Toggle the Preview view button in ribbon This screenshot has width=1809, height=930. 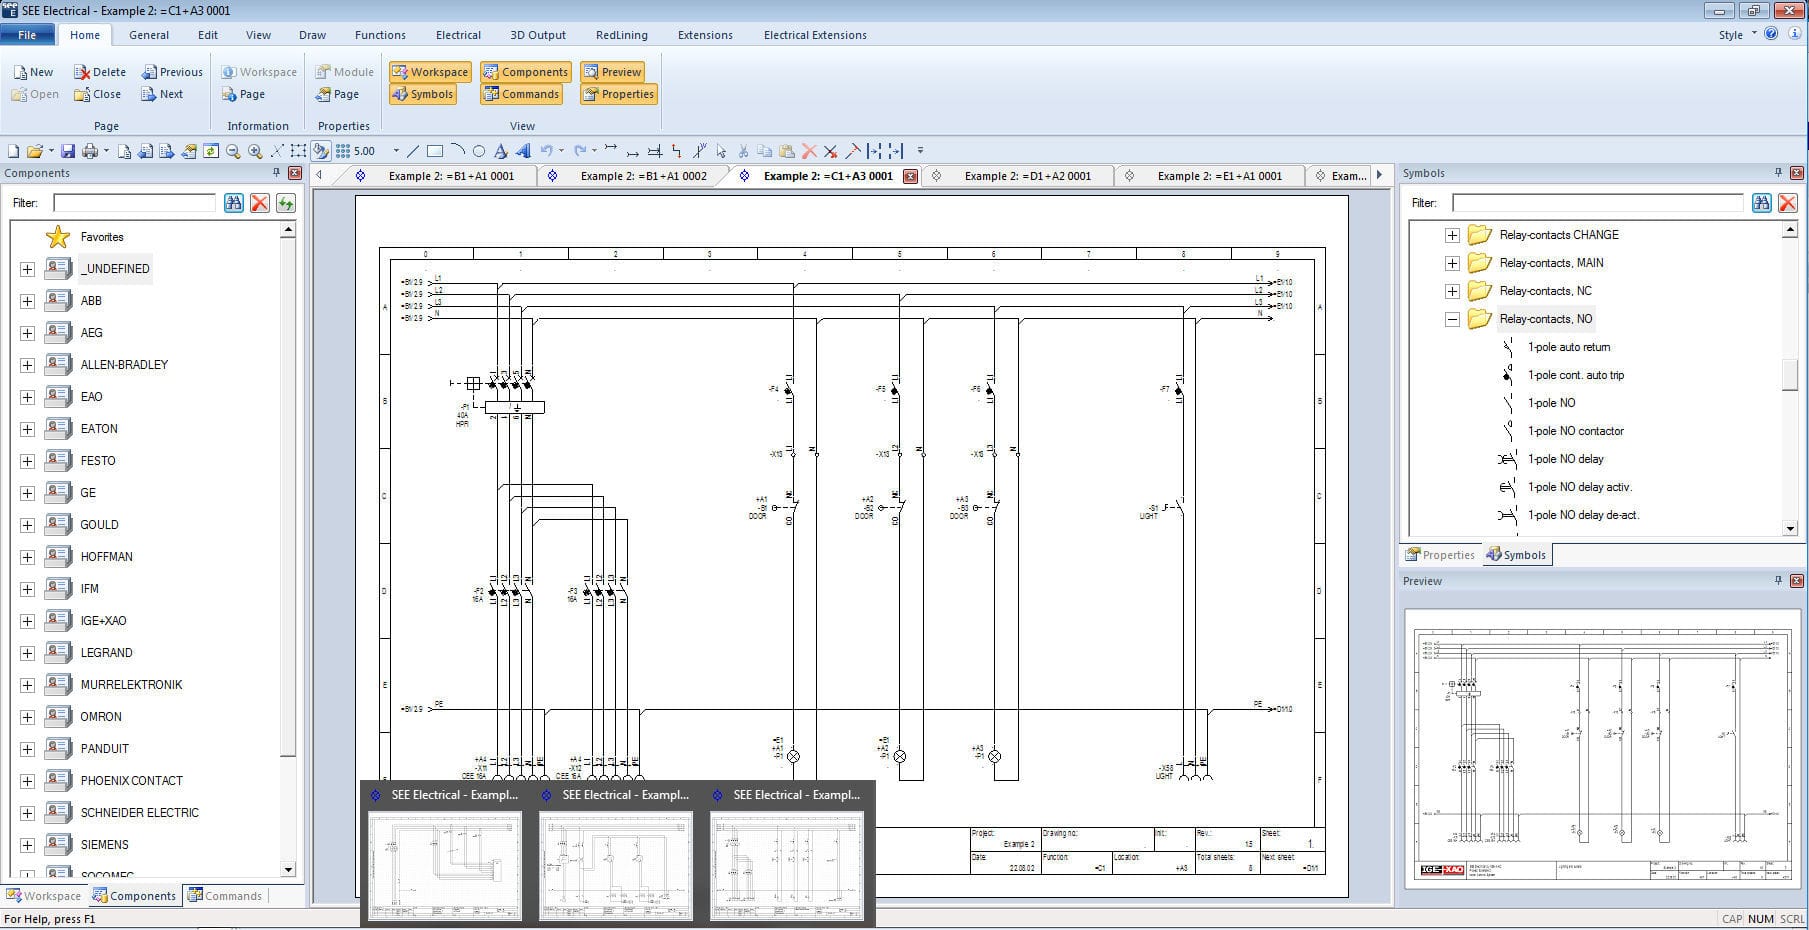click(x=612, y=72)
